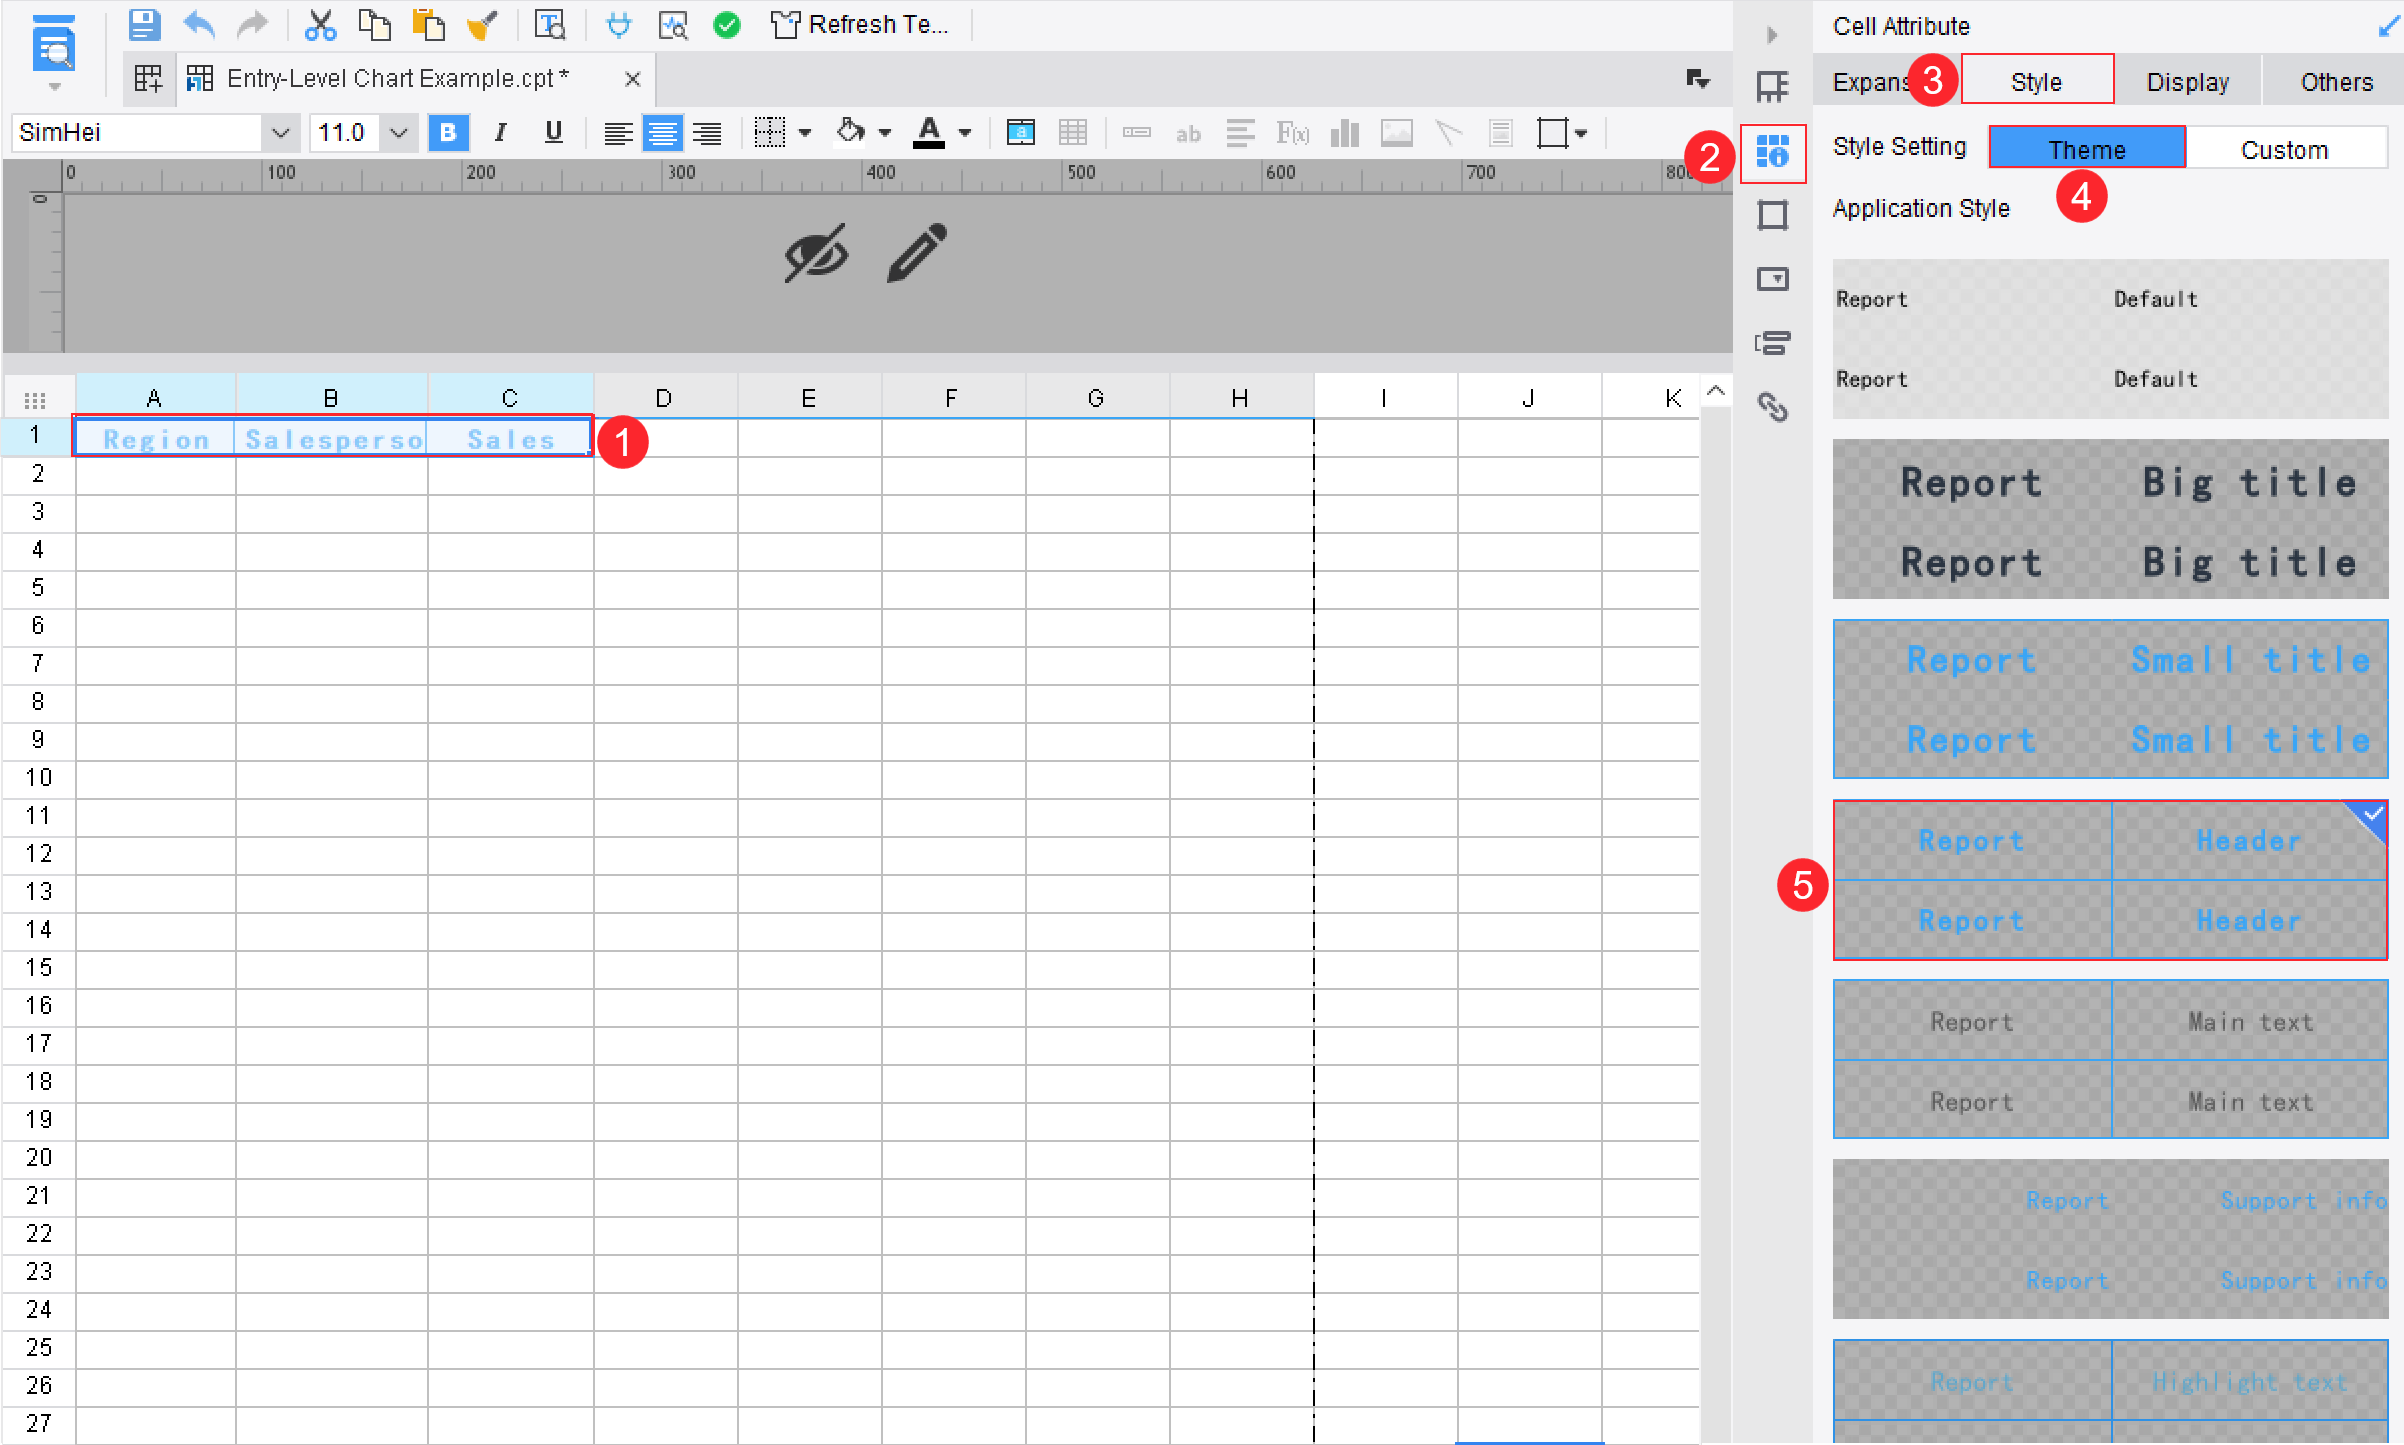Click the Custom style setting button
The height and width of the screenshot is (1445, 2404).
point(2285,149)
